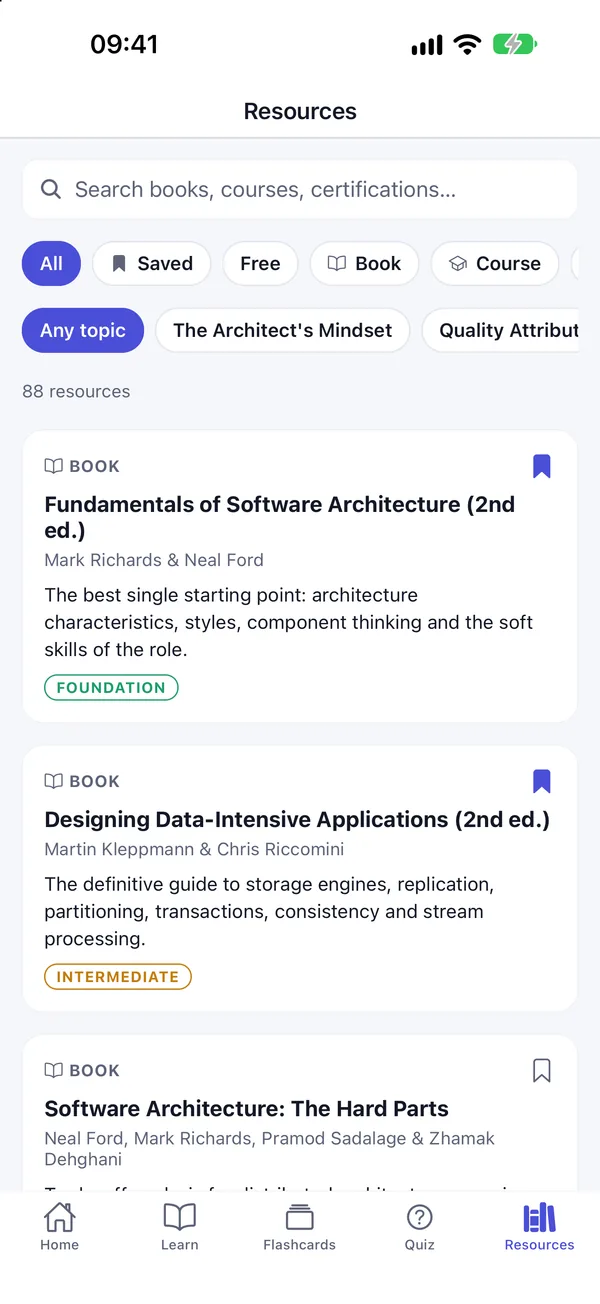Tap the magnifying glass search icon

51,189
